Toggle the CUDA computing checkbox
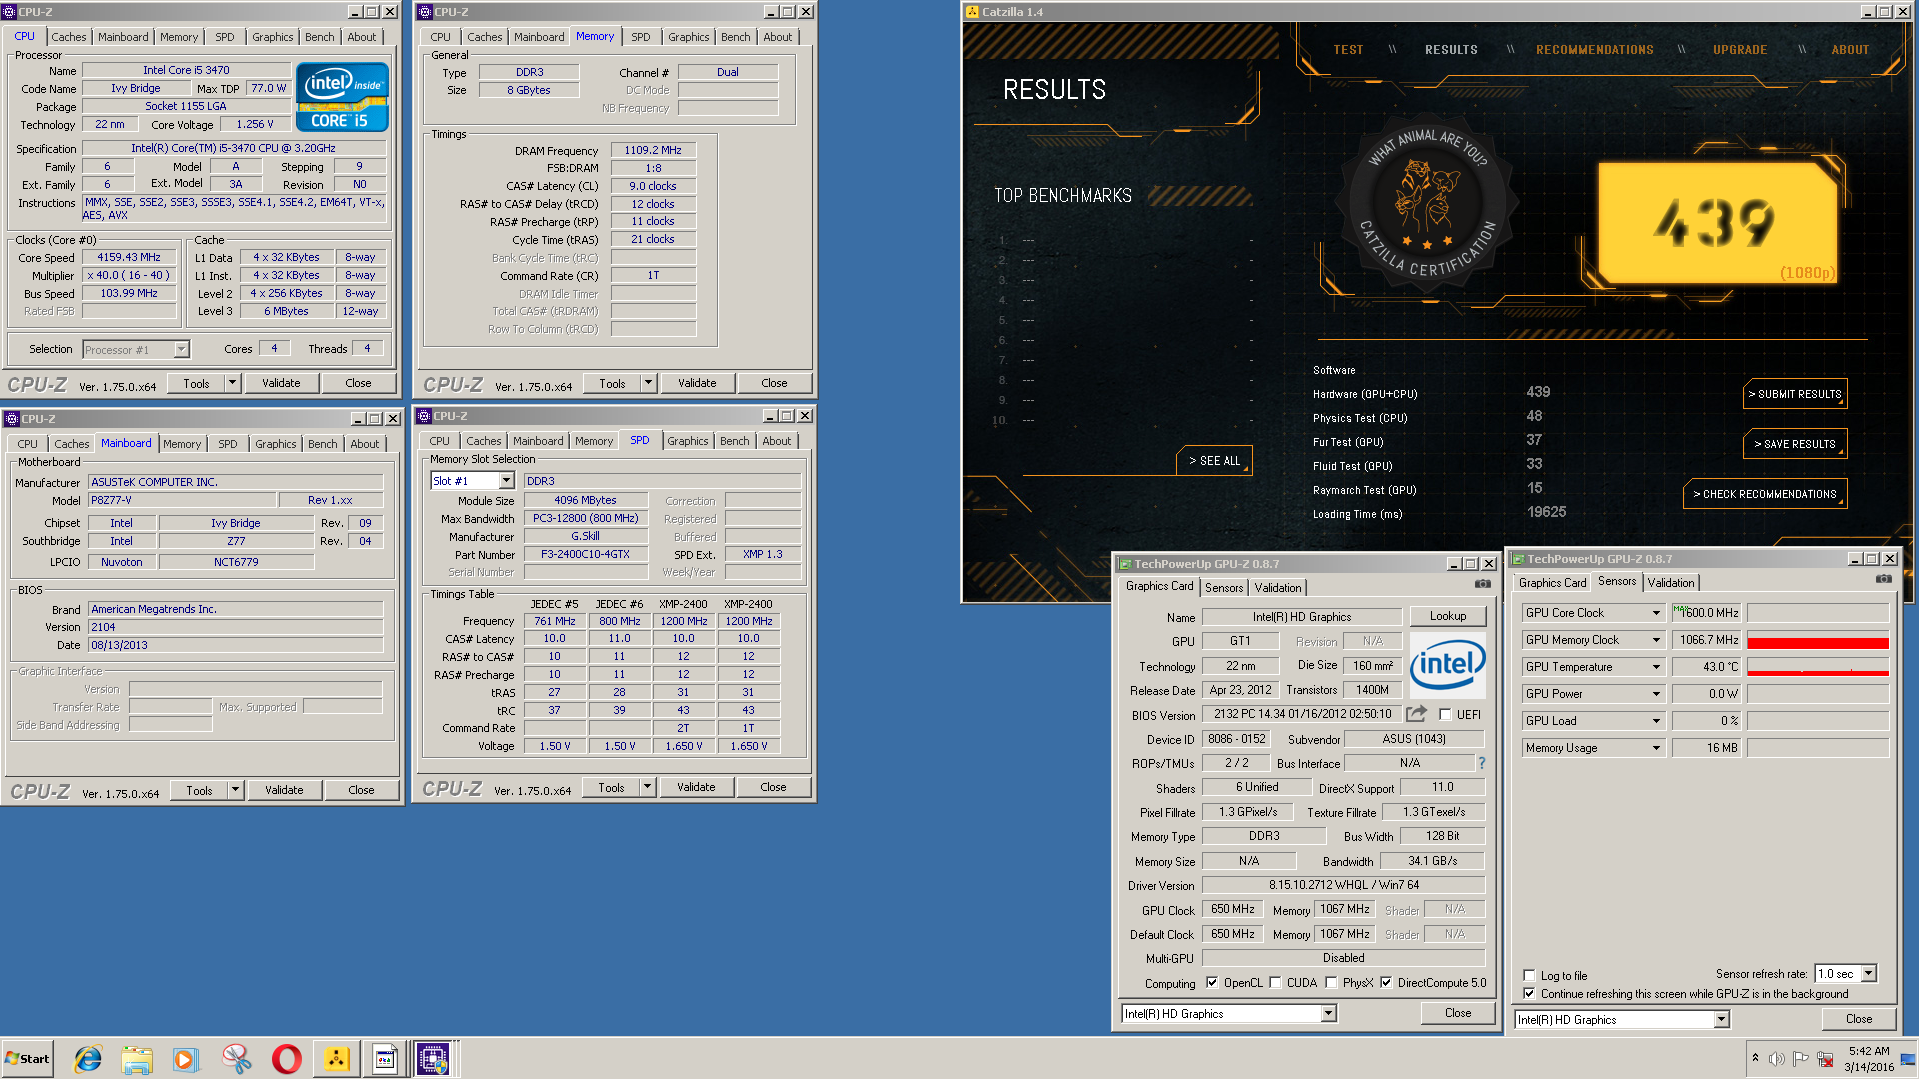This screenshot has width=1919, height=1079. 1275,983
